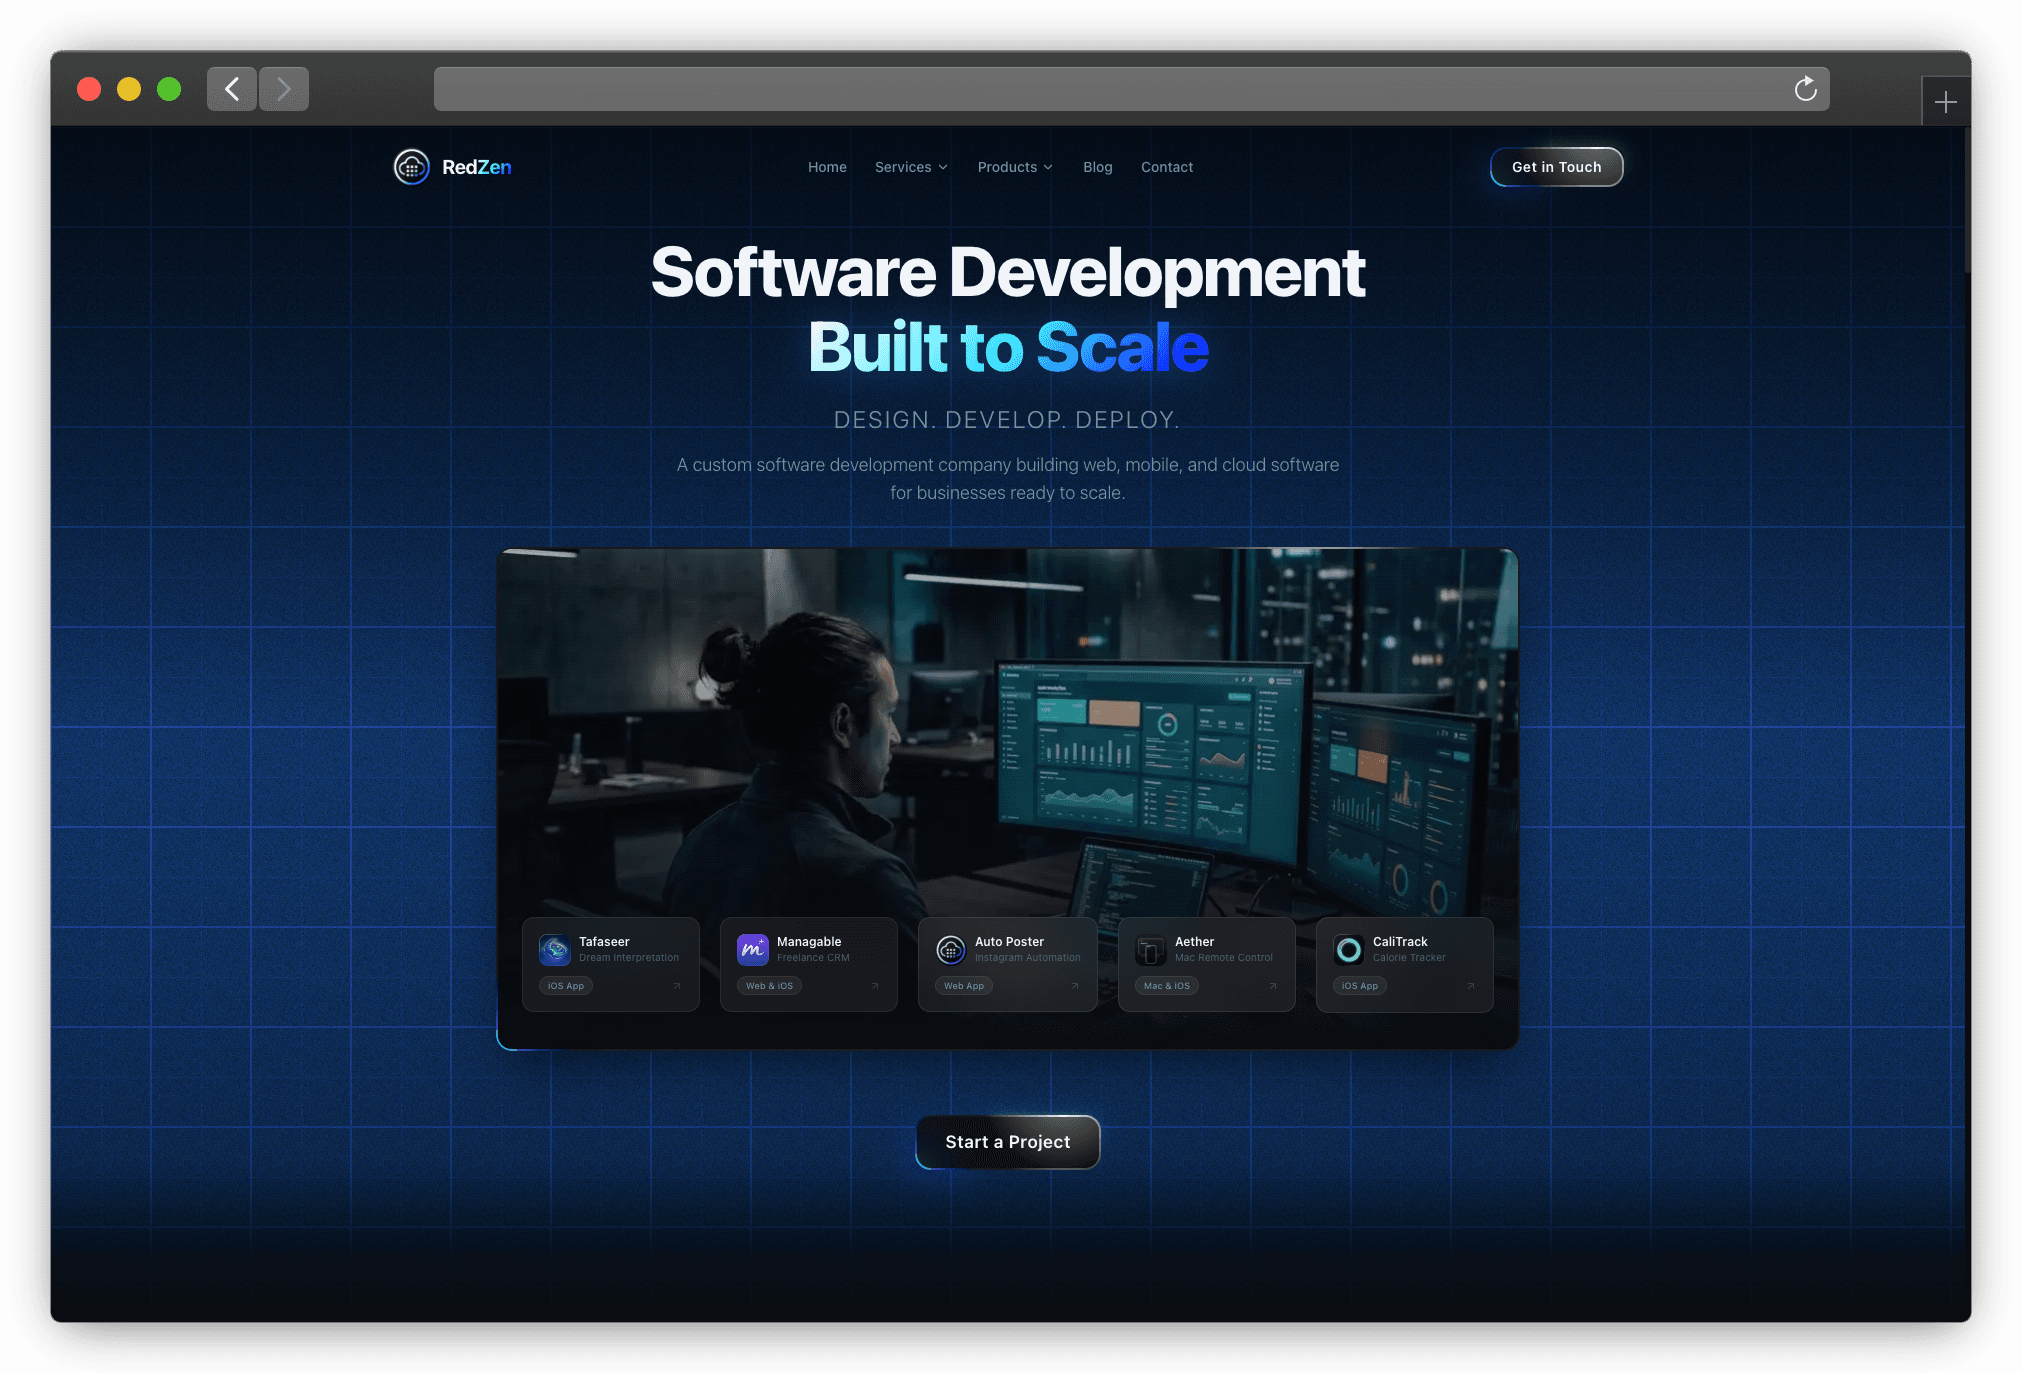The height and width of the screenshot is (1373, 2022).
Task: Minimize window with yellow traffic light
Action: click(129, 89)
